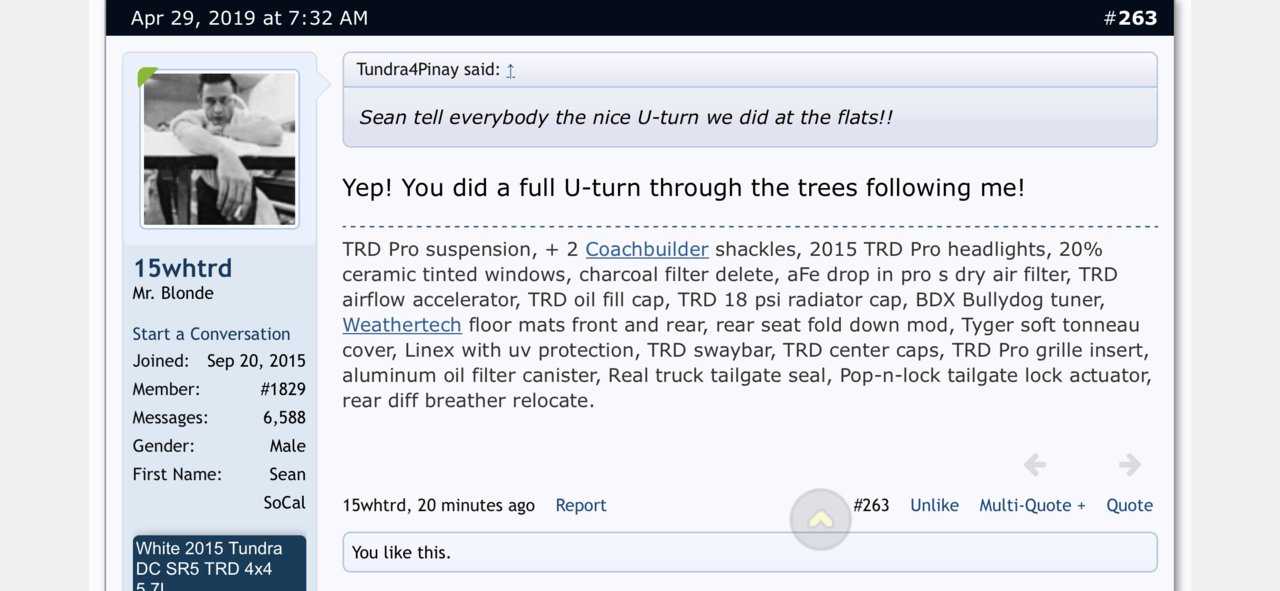Start a Conversation with 15whtrd
This screenshot has height=591, width=1280.
pos(211,334)
